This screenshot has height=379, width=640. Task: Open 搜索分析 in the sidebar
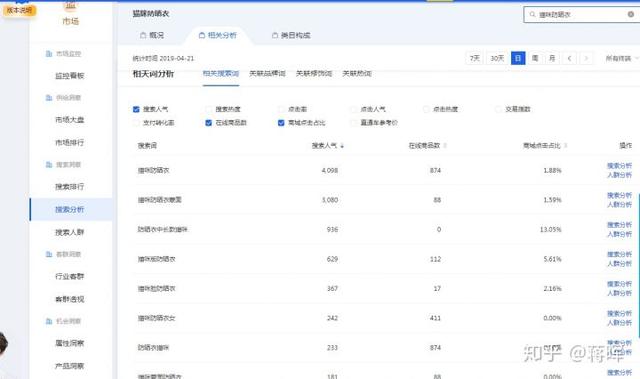pos(70,210)
